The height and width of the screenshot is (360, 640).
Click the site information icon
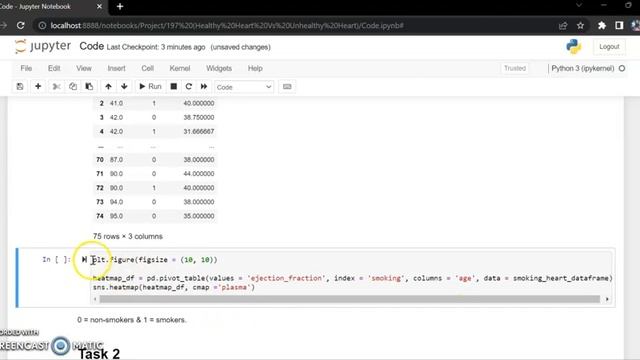pyautogui.click(x=42, y=25)
